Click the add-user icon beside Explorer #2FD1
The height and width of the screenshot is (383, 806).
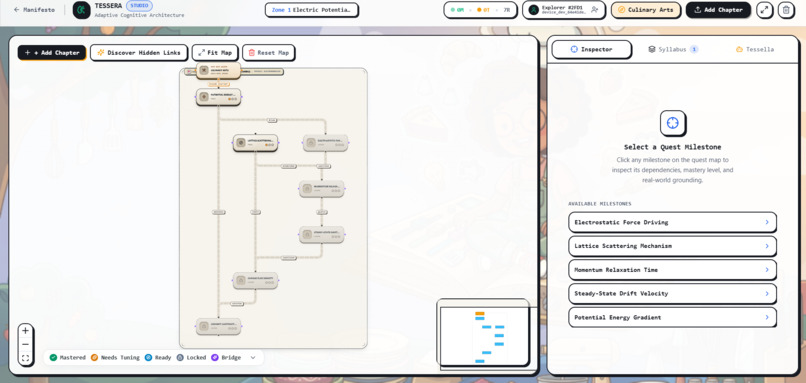tap(594, 10)
